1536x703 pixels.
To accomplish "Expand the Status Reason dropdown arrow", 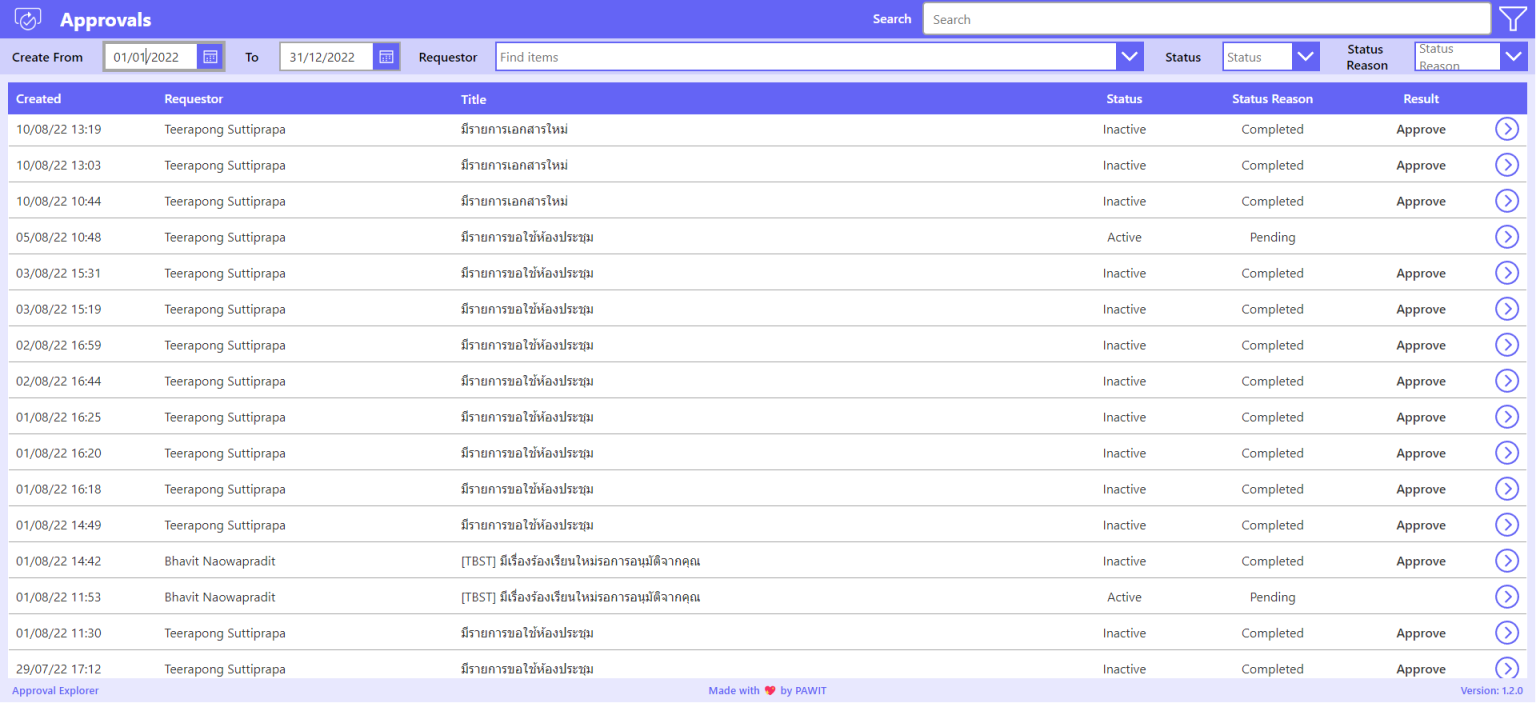I will tap(1514, 57).
